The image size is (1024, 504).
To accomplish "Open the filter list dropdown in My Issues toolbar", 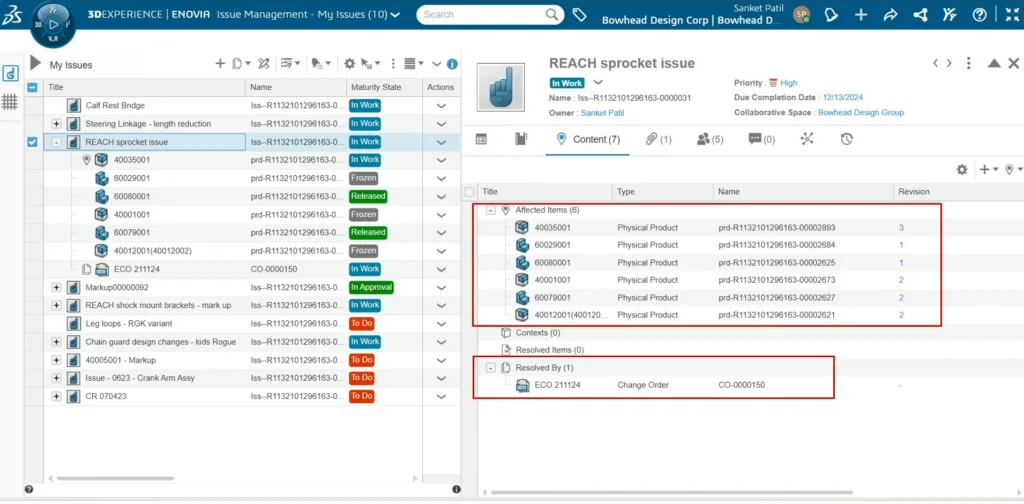I will click(290, 63).
